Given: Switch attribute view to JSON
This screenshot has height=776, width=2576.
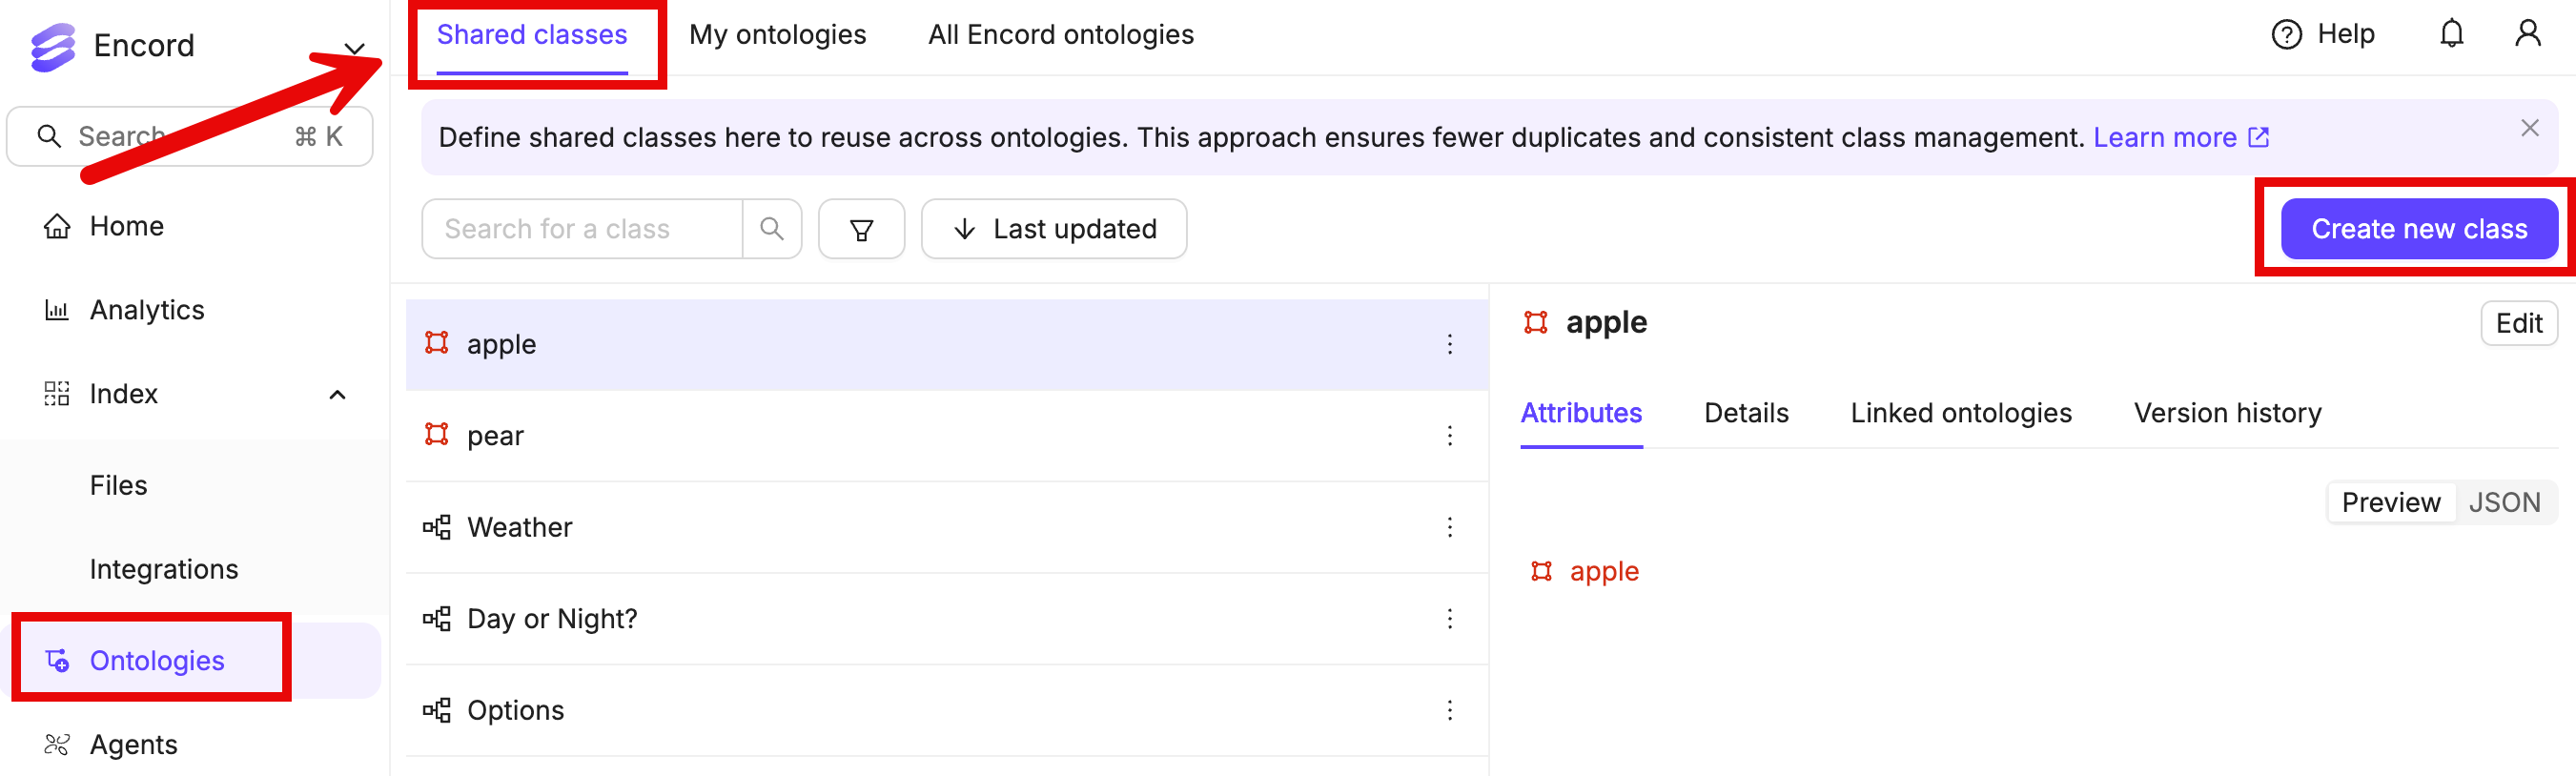Looking at the screenshot, I should click(x=2503, y=502).
